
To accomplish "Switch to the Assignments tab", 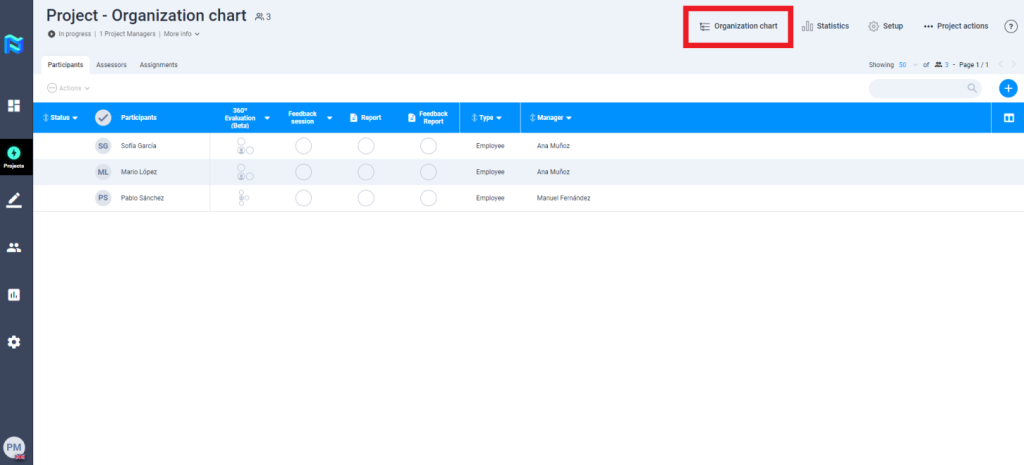I will [158, 65].
